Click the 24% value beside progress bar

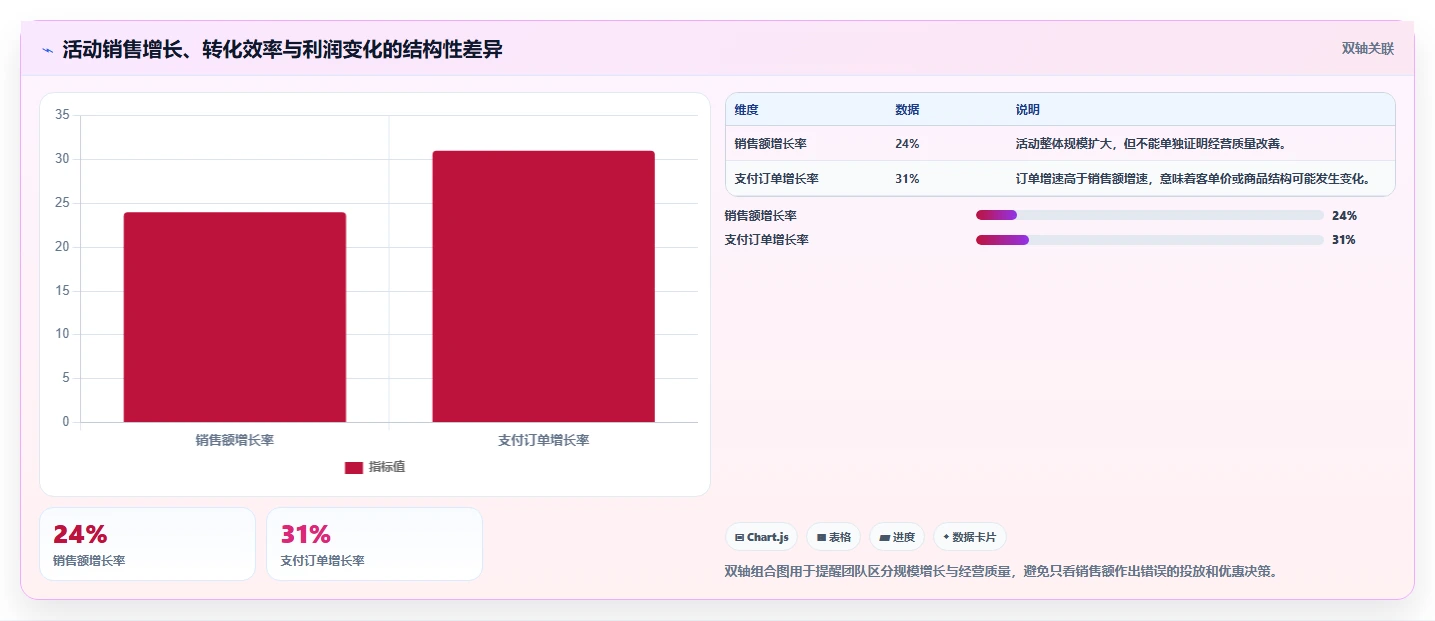pos(1344,216)
